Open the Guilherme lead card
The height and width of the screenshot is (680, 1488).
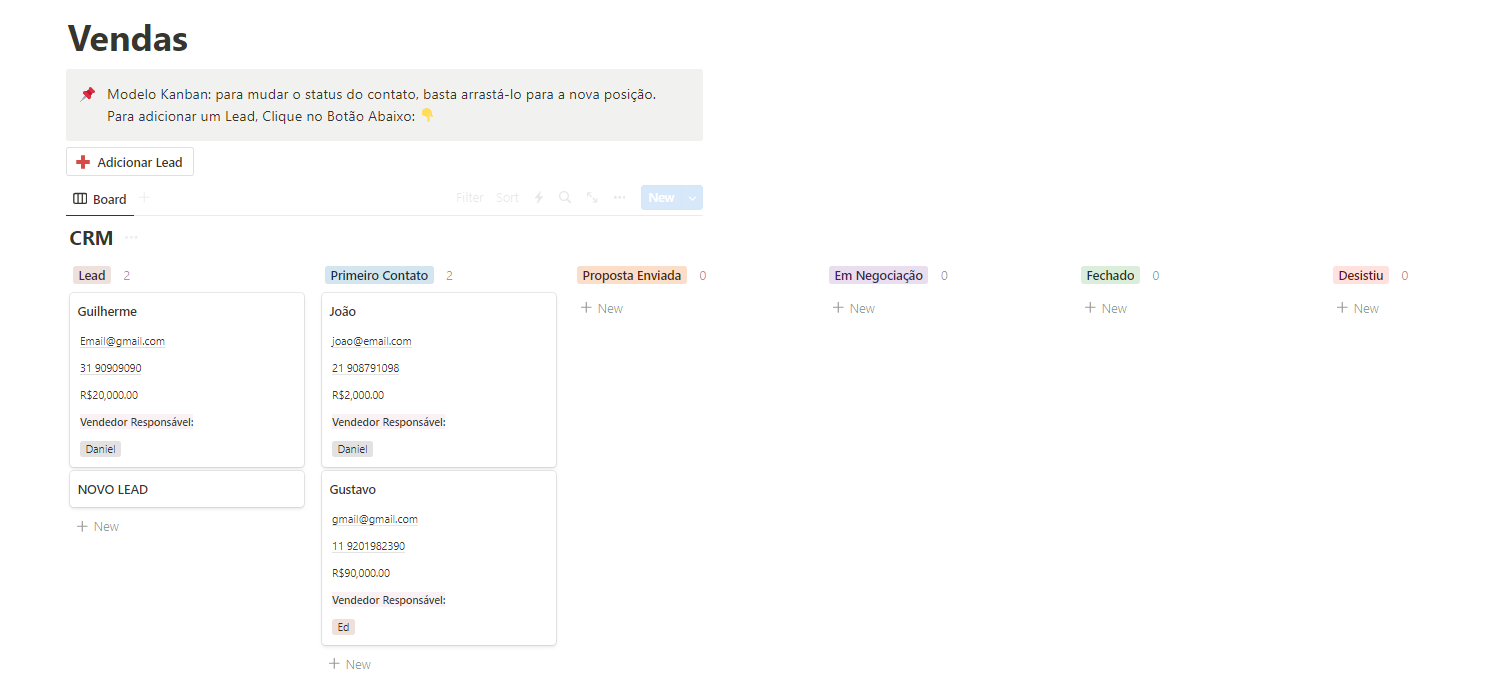point(107,312)
